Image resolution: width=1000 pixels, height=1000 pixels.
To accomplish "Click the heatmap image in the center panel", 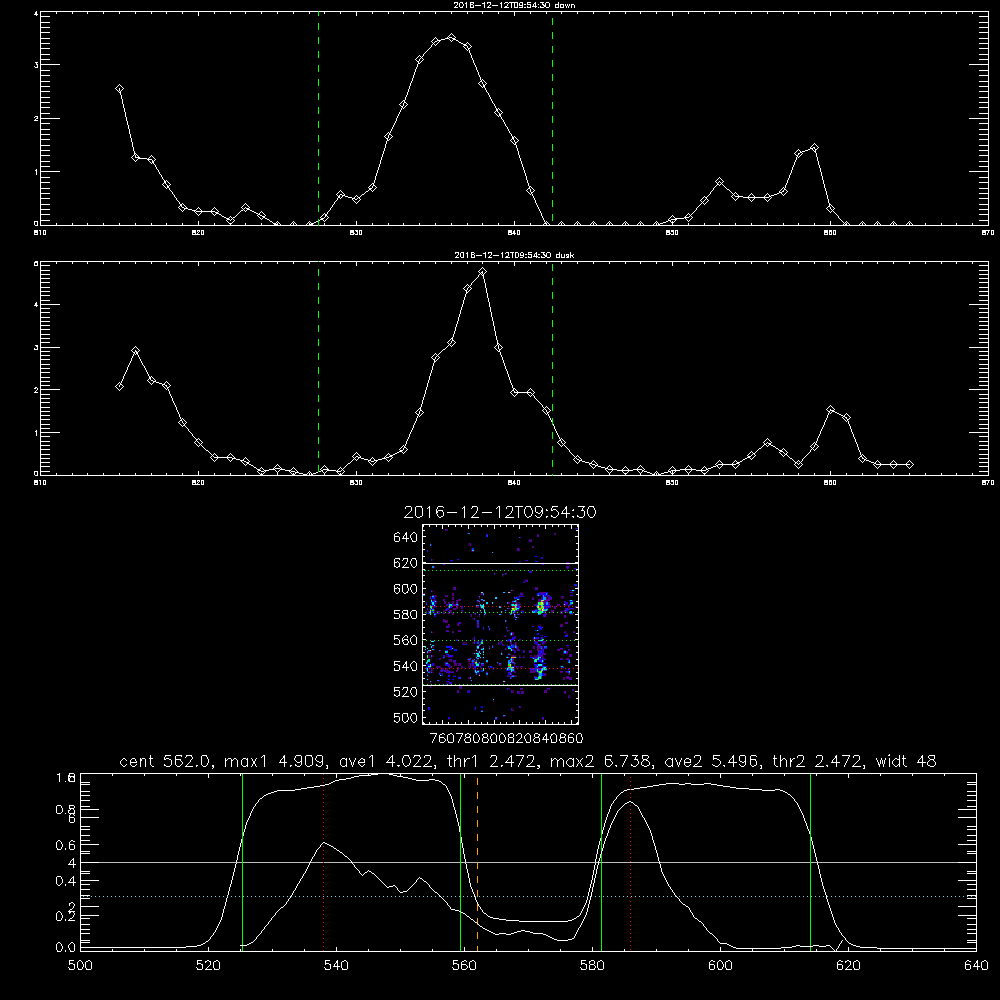I will pos(500,624).
